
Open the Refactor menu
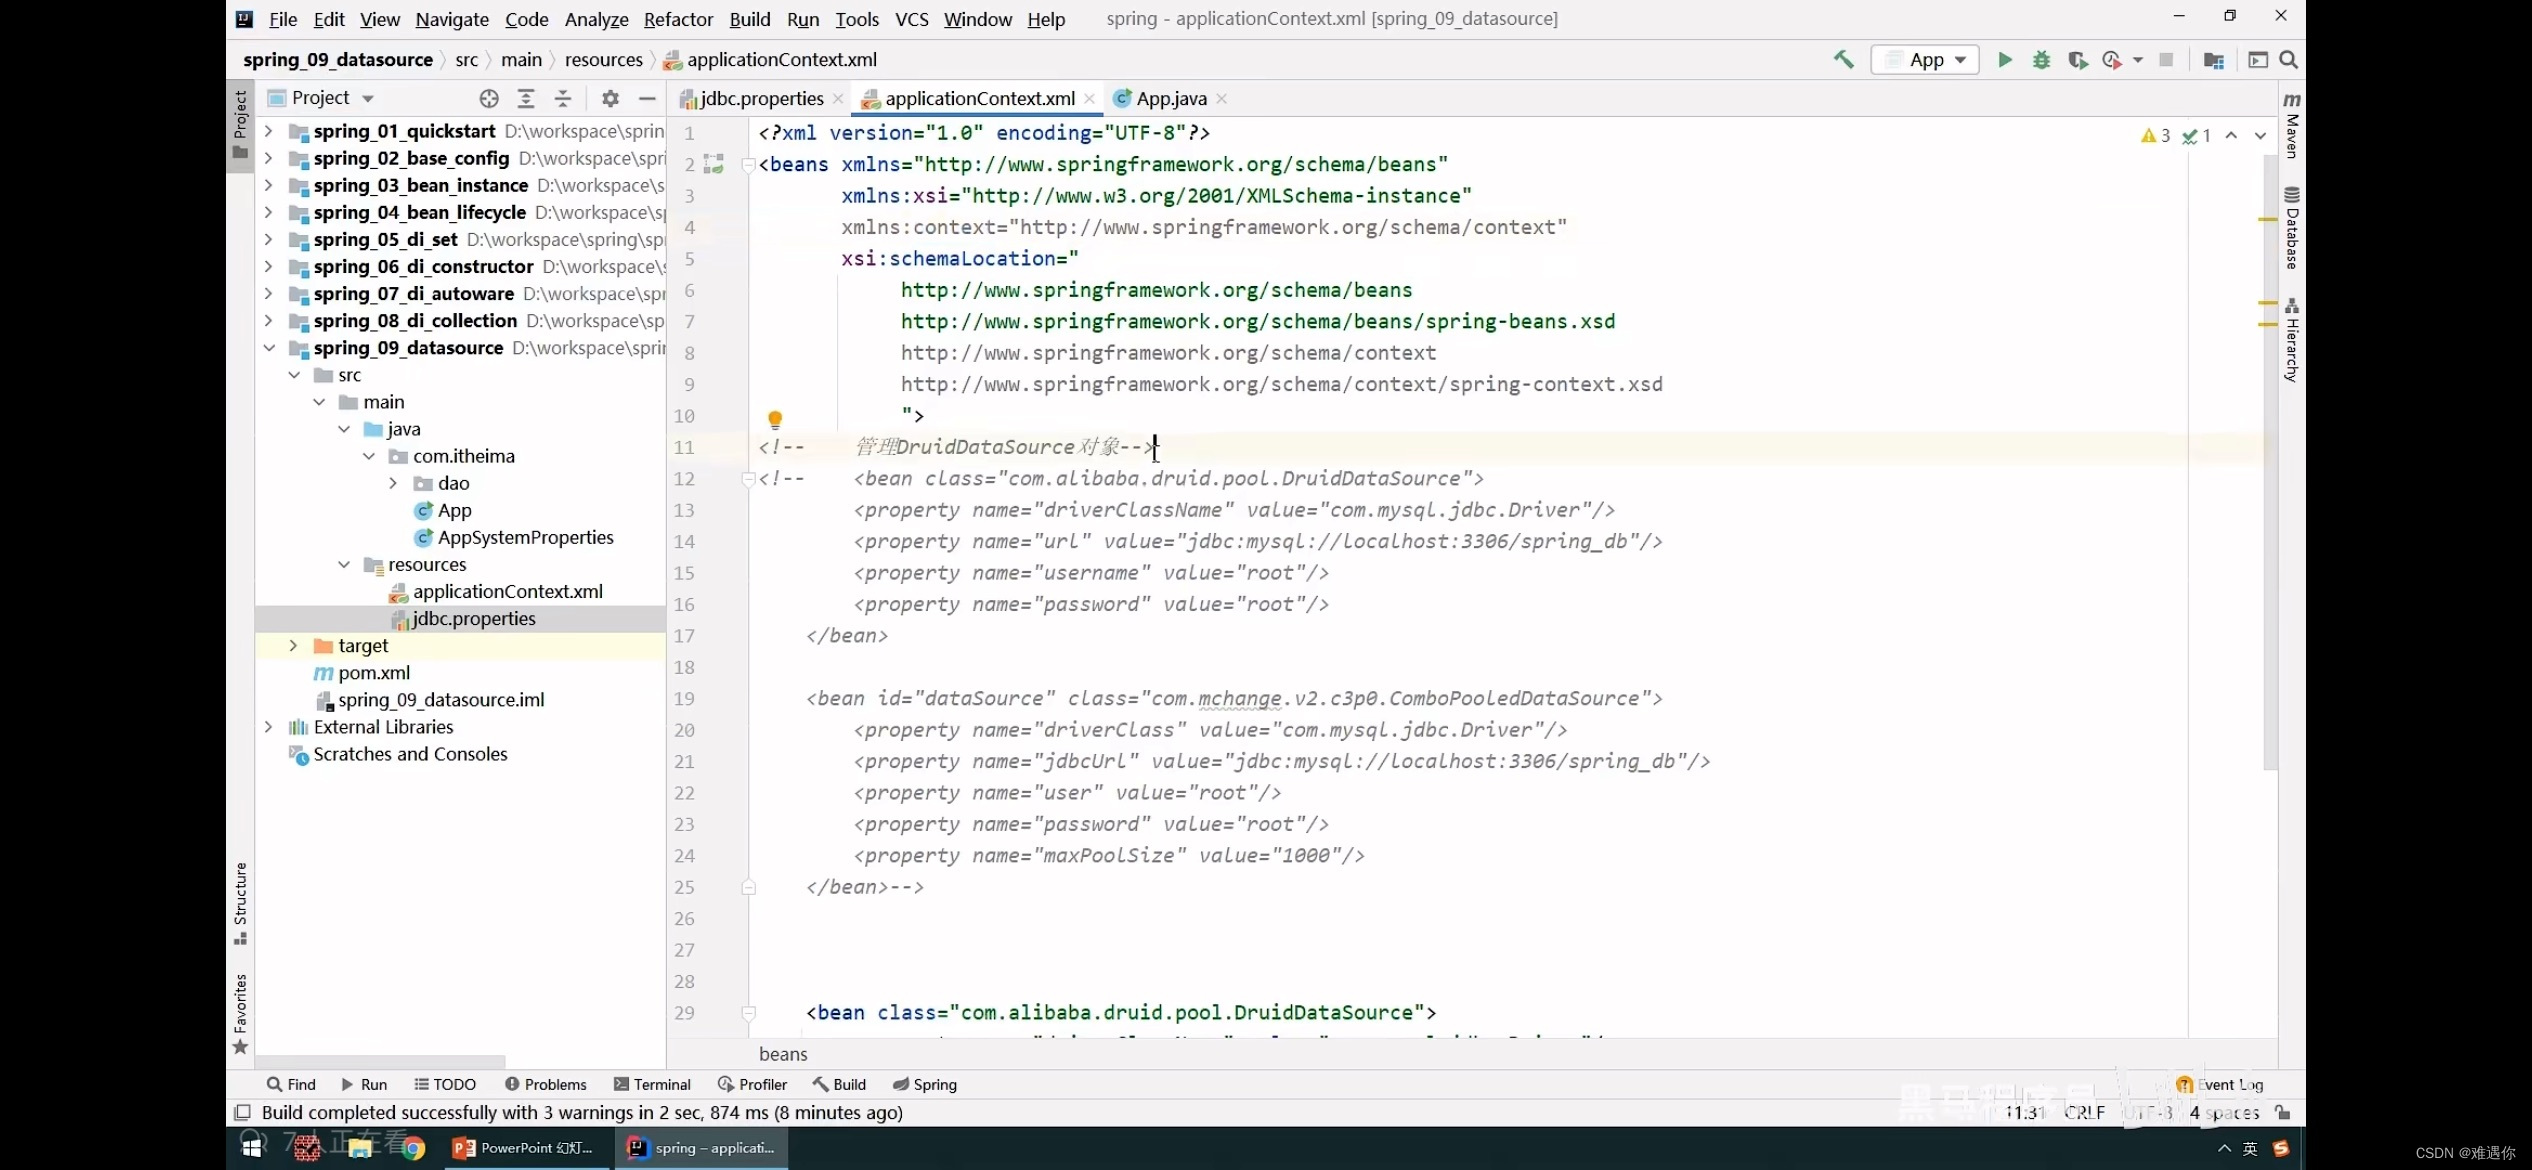[x=678, y=19]
